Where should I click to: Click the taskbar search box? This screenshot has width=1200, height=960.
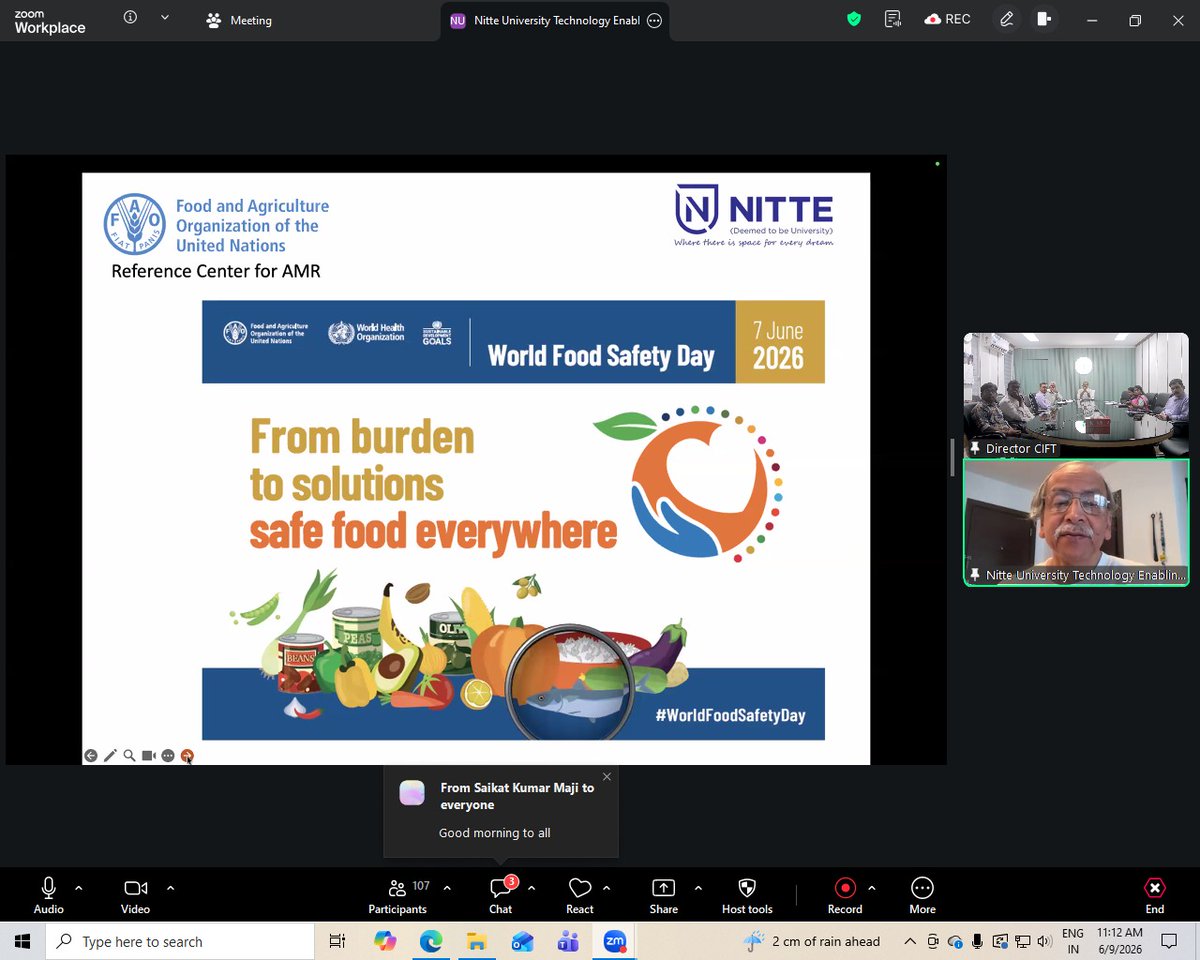[x=180, y=941]
